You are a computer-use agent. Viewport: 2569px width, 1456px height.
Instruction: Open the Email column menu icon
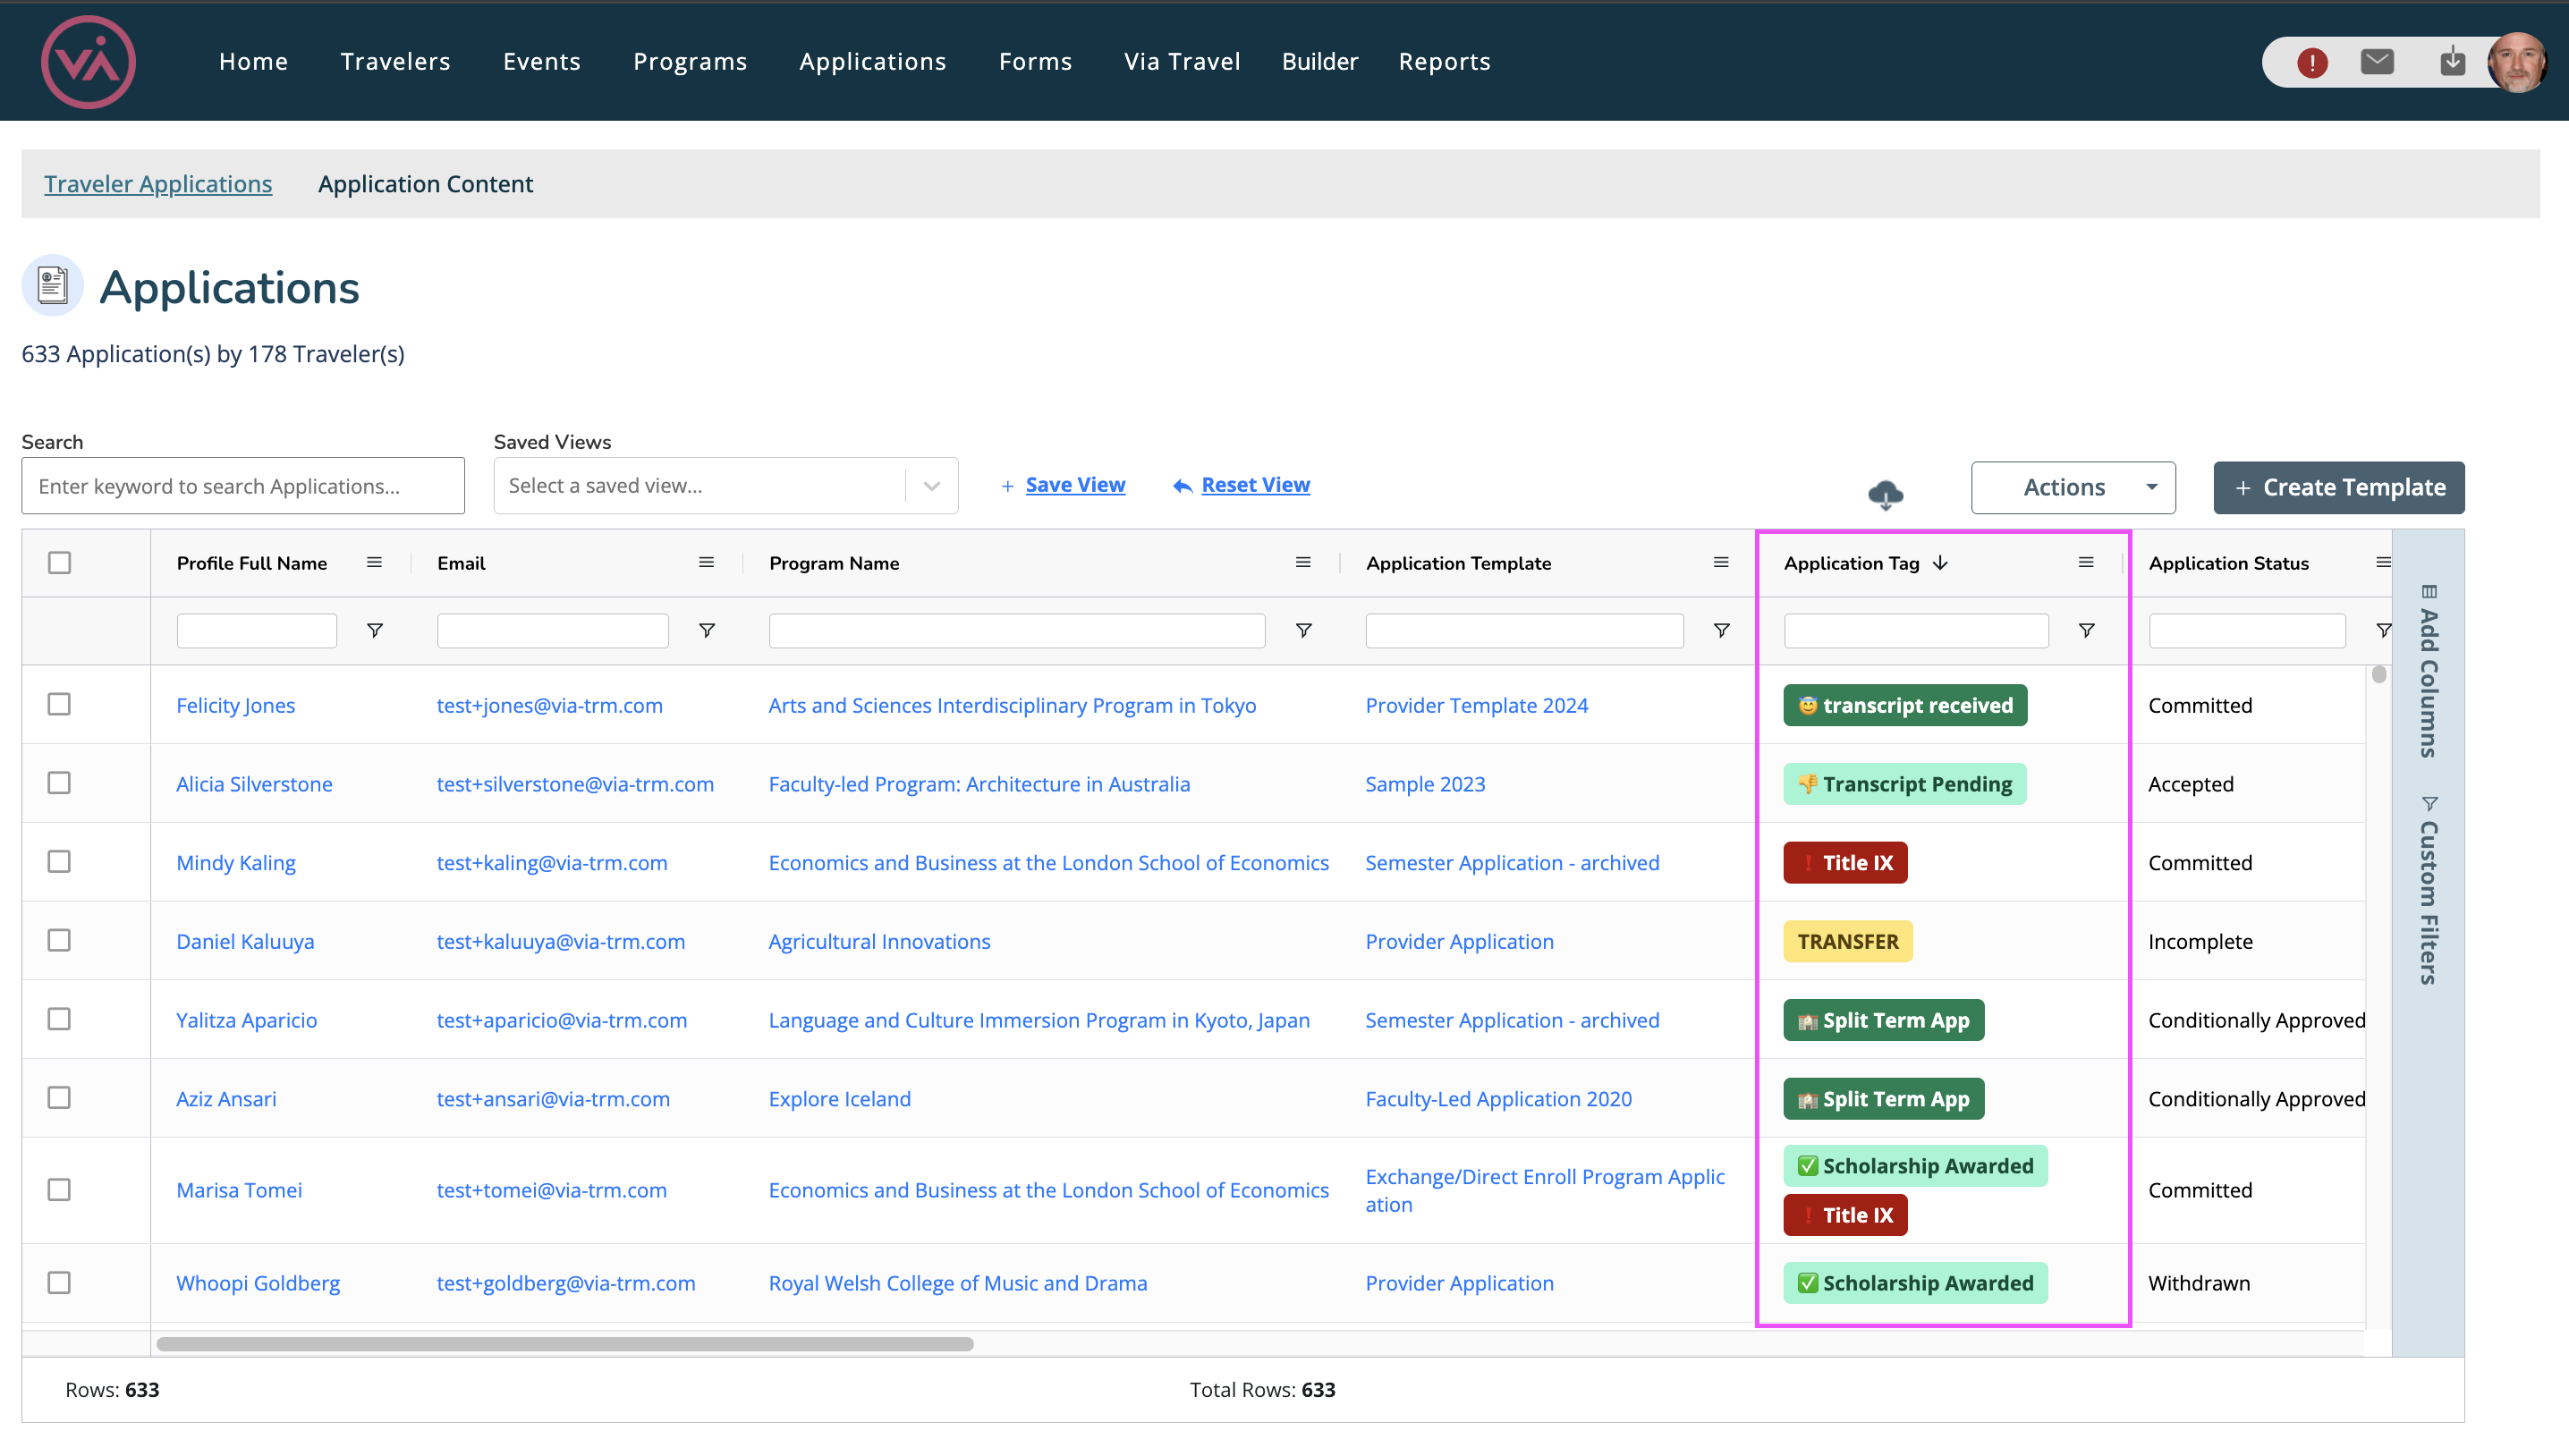pyautogui.click(x=706, y=563)
